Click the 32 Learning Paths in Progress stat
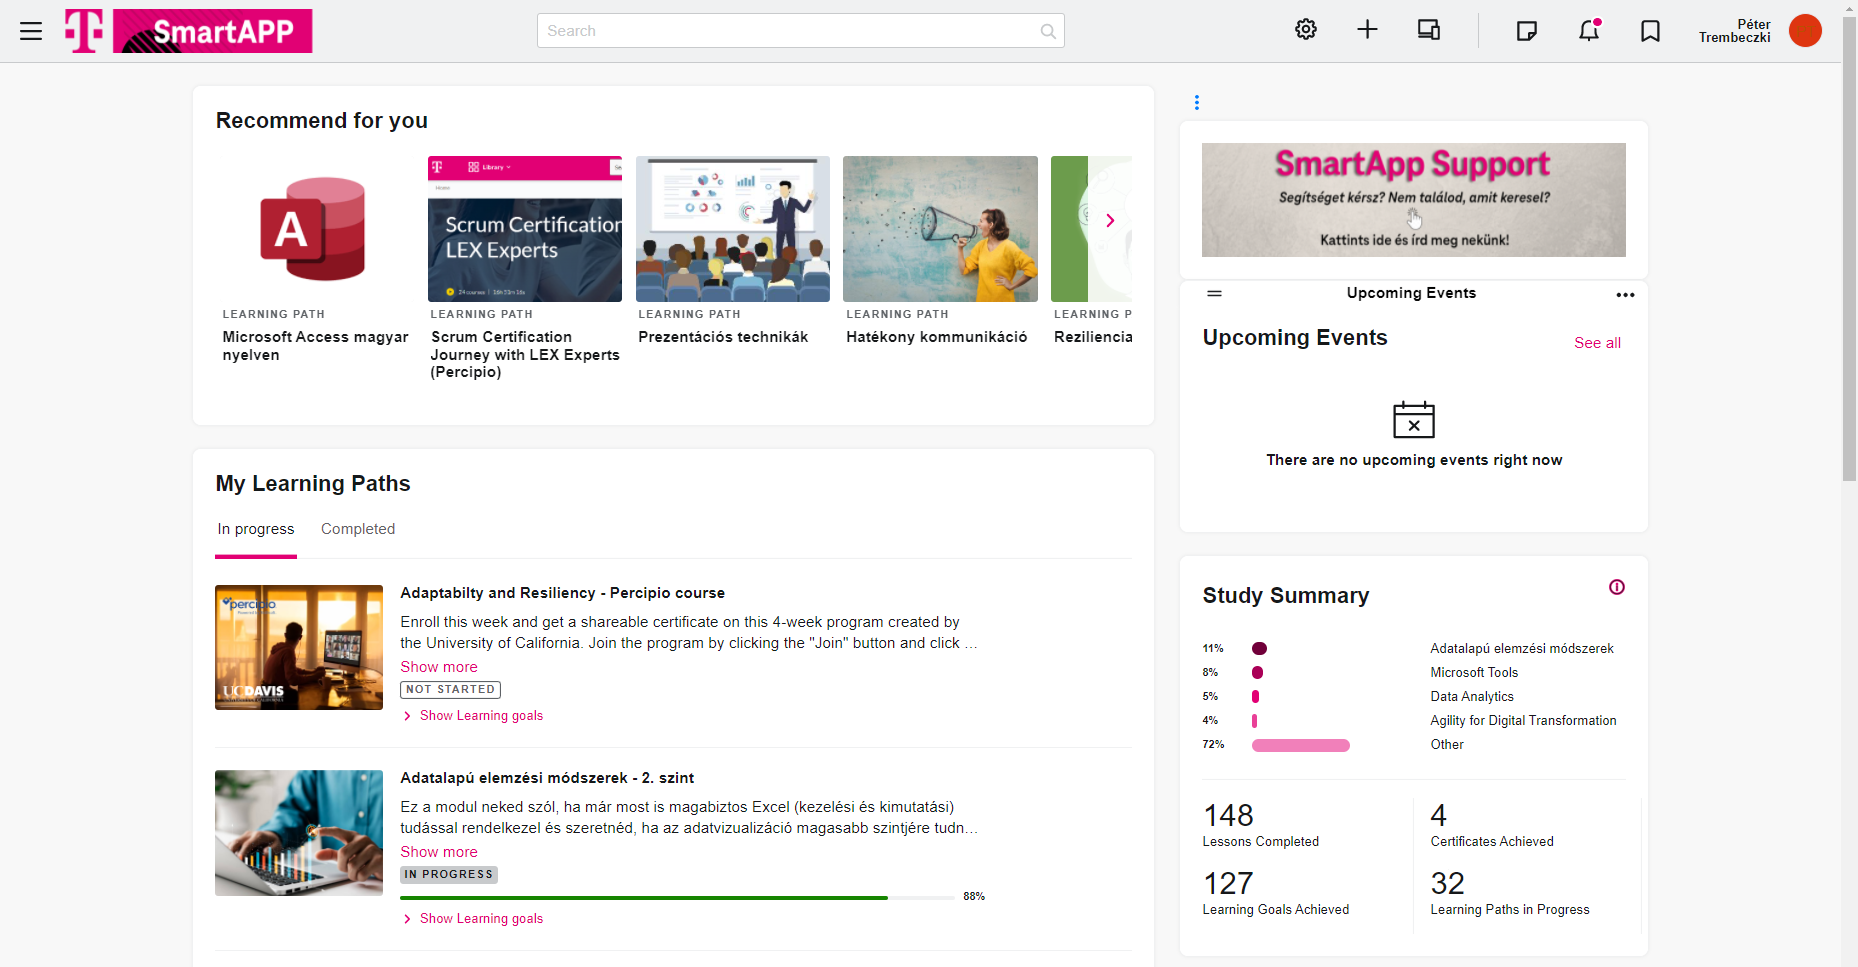The width and height of the screenshot is (1858, 967). 1510,893
